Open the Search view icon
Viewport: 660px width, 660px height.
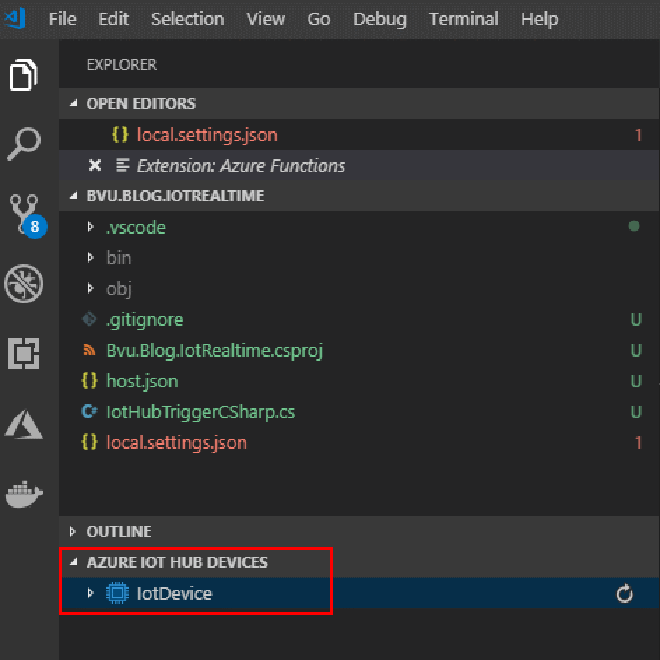tap(24, 143)
